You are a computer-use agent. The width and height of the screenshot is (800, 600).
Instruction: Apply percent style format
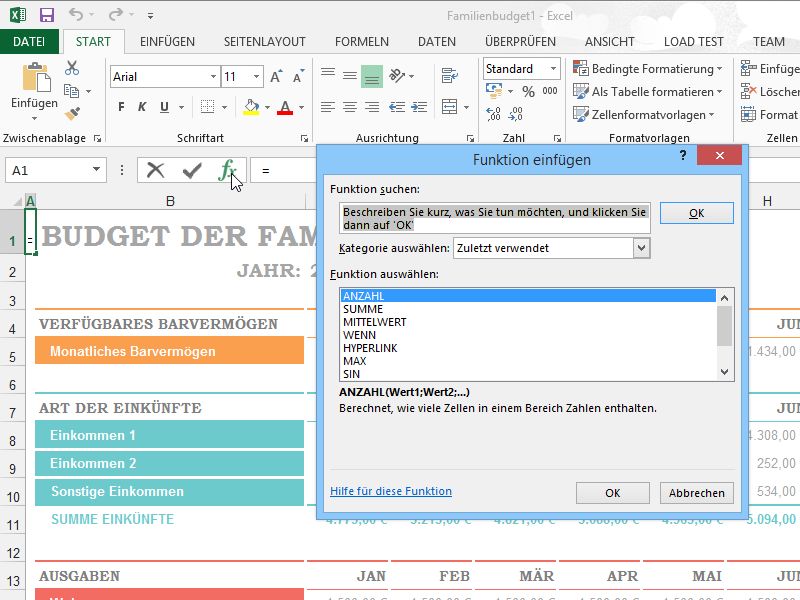pos(529,91)
